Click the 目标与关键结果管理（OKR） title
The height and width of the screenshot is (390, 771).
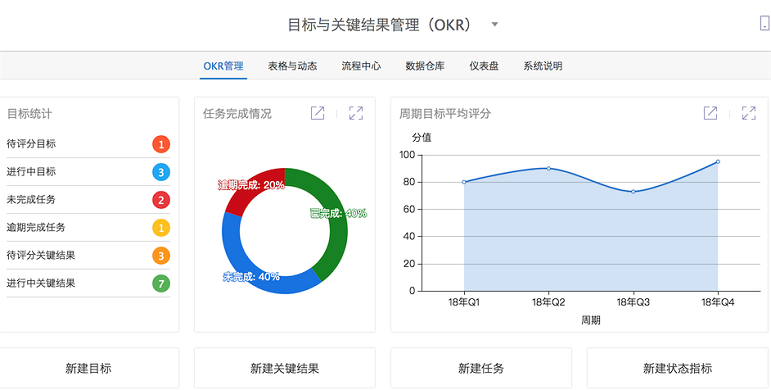pos(380,25)
